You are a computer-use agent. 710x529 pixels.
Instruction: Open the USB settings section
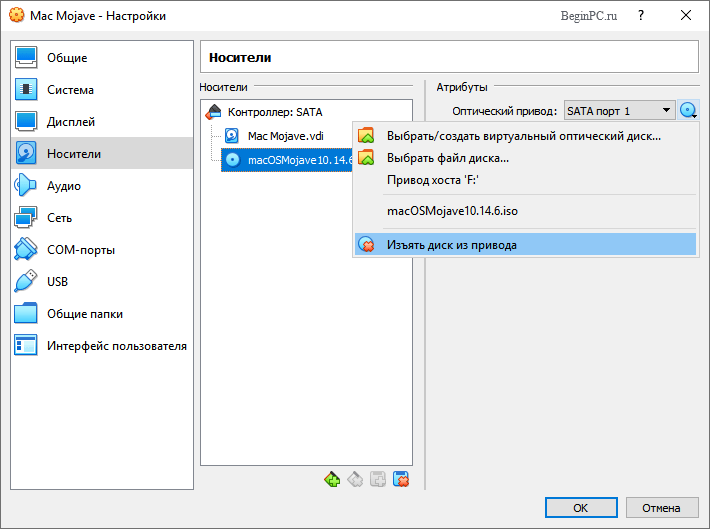[102, 282]
